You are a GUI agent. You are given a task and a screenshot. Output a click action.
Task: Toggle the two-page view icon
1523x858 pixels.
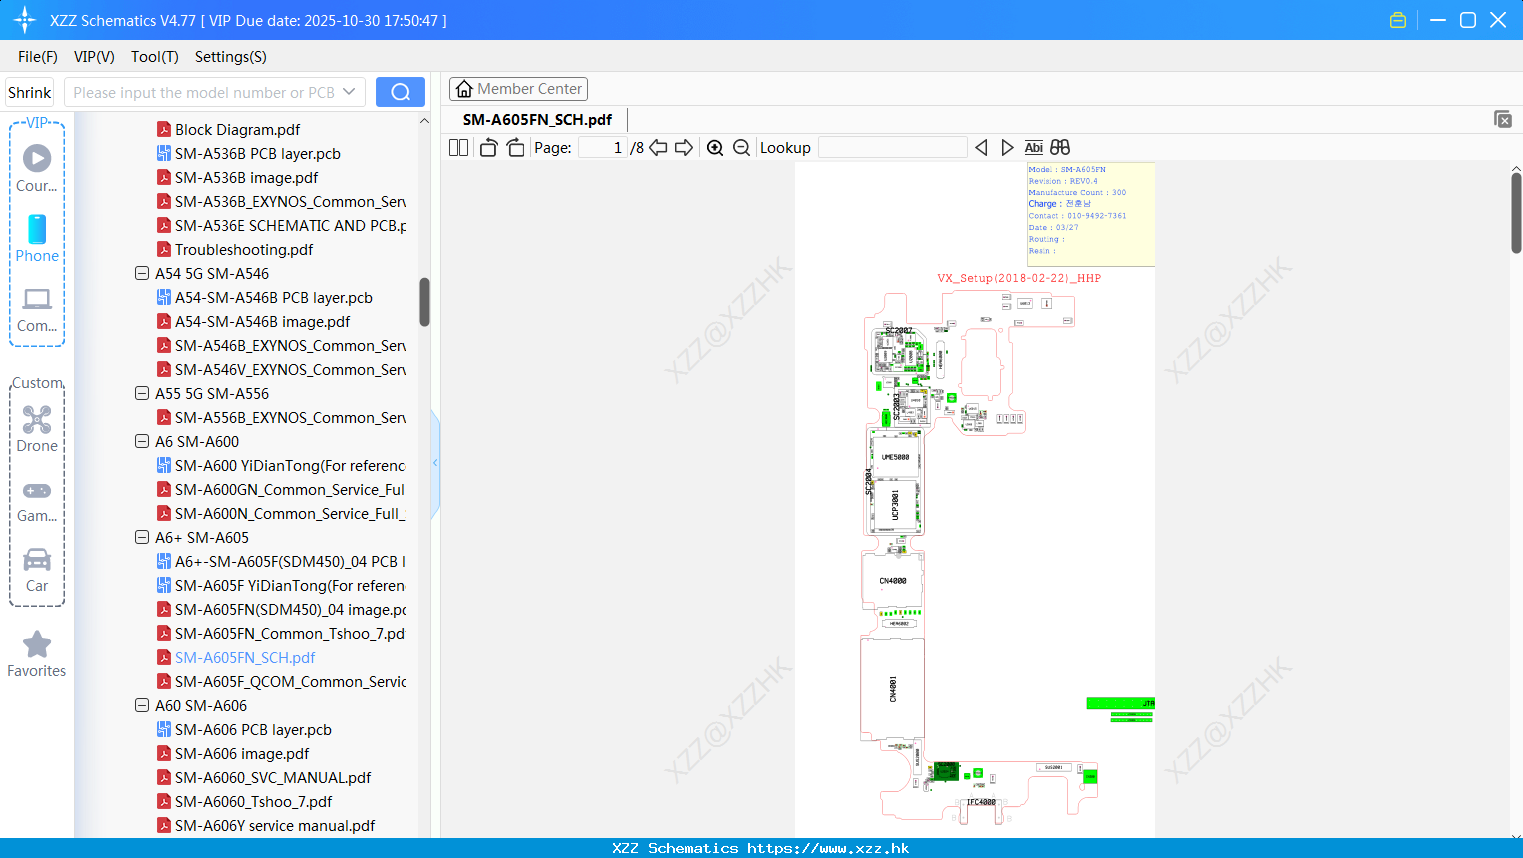(458, 147)
